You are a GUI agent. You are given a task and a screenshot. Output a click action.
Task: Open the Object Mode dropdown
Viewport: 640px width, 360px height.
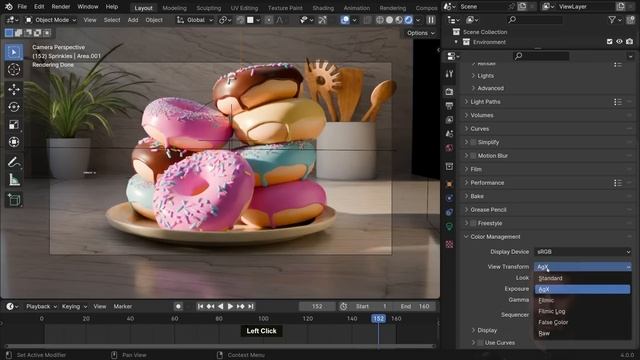coord(51,20)
